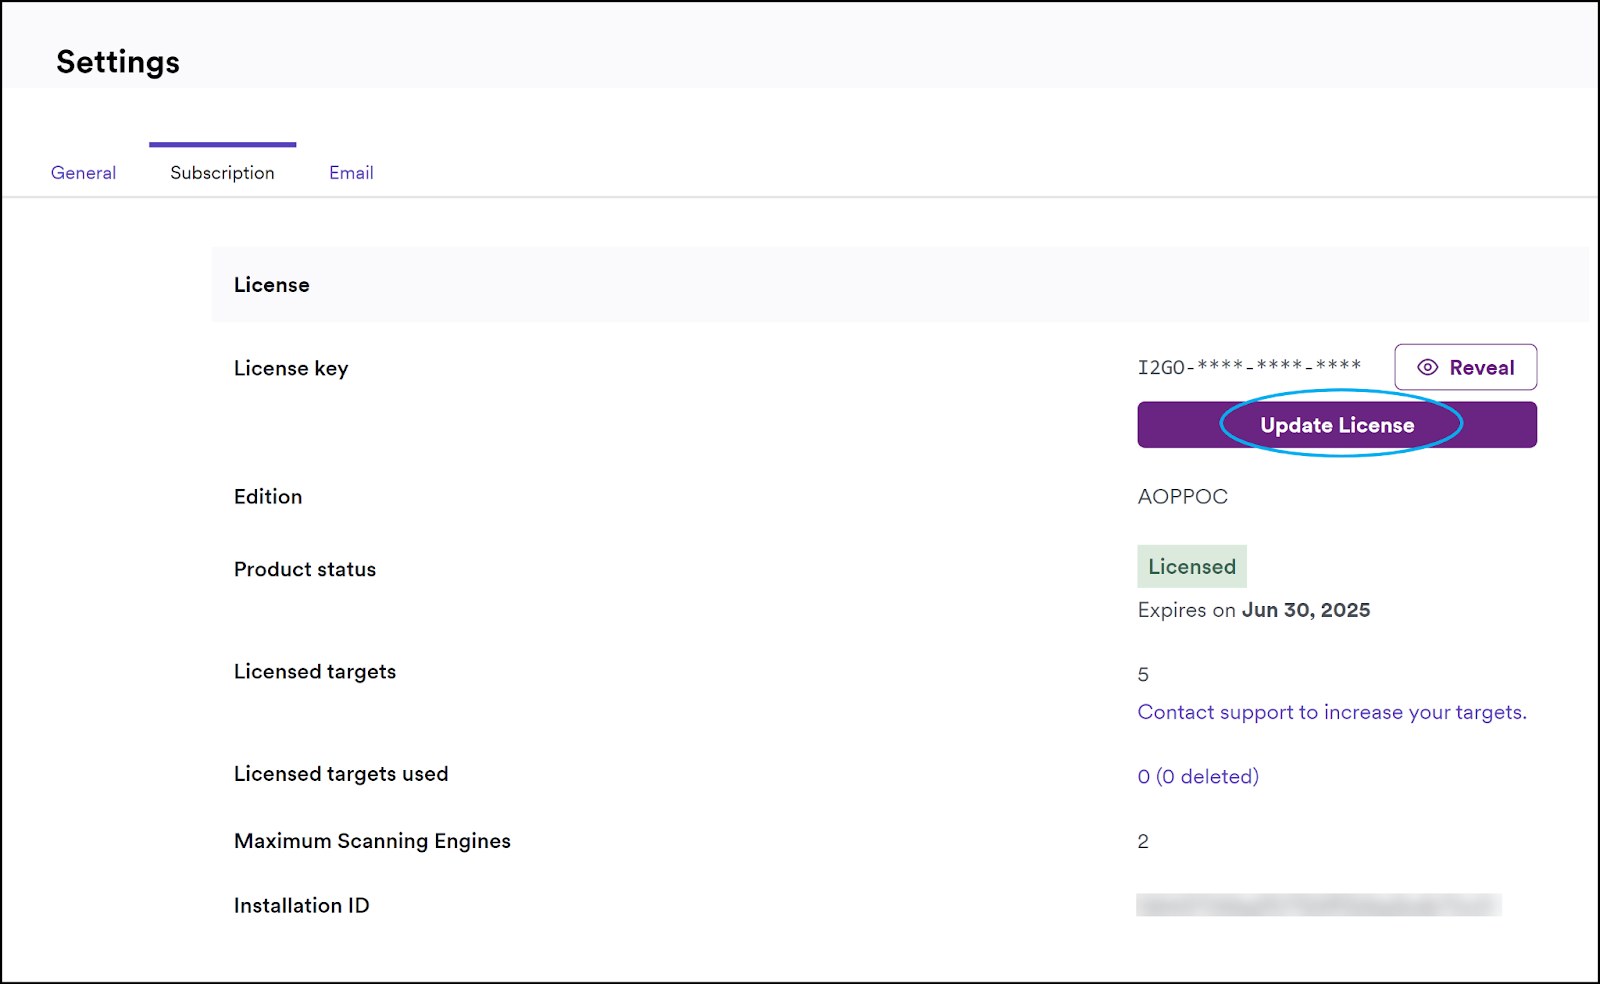Click the Maximum Scanning Engines label

tap(372, 841)
